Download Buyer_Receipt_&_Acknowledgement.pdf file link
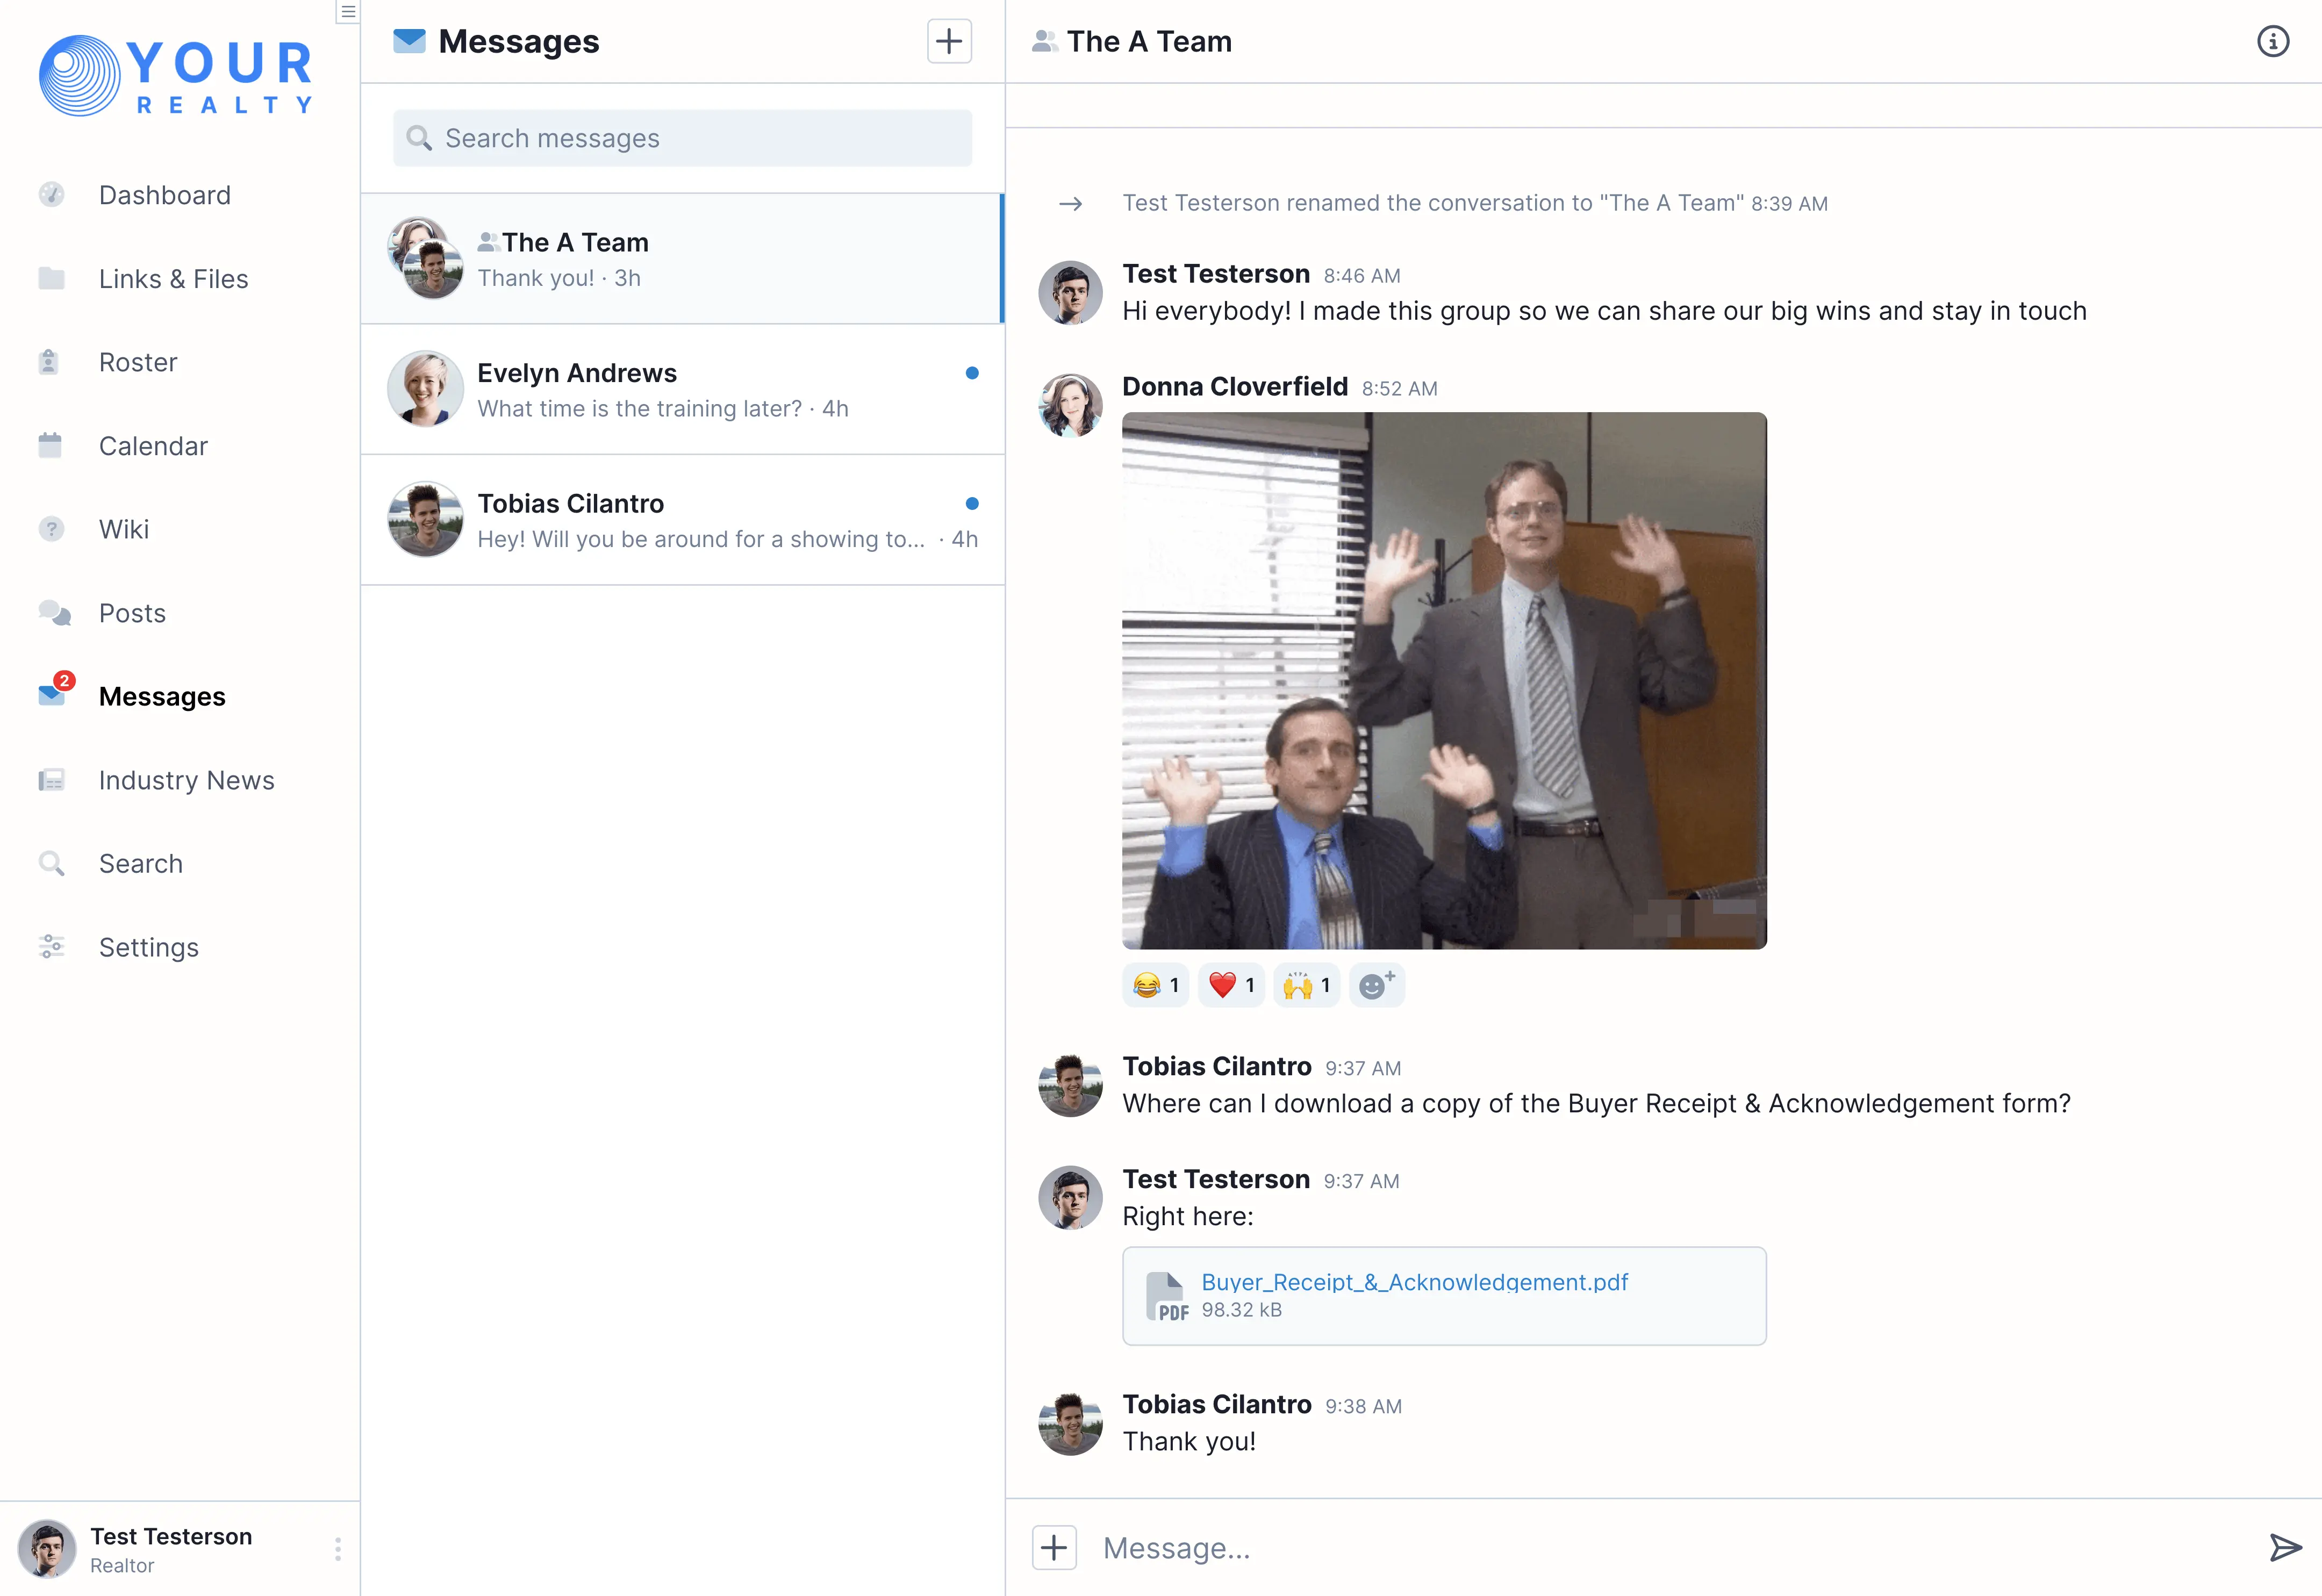This screenshot has width=2322, height=1596. 1414,1282
